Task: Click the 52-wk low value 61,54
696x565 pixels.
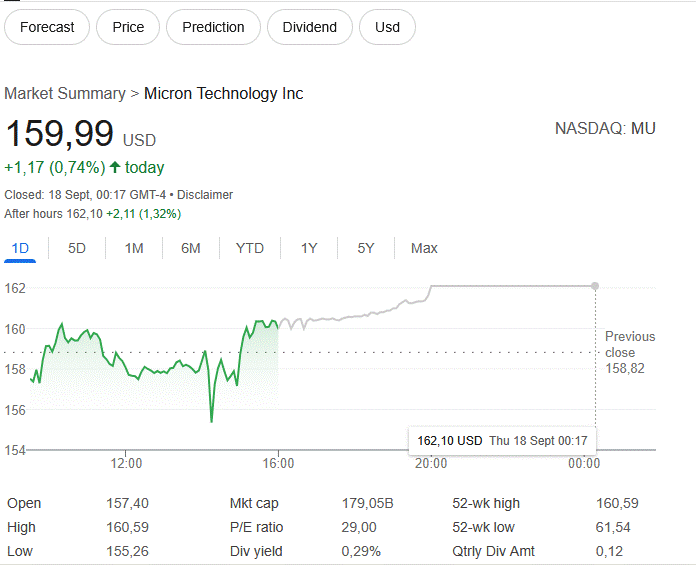Action: [613, 527]
